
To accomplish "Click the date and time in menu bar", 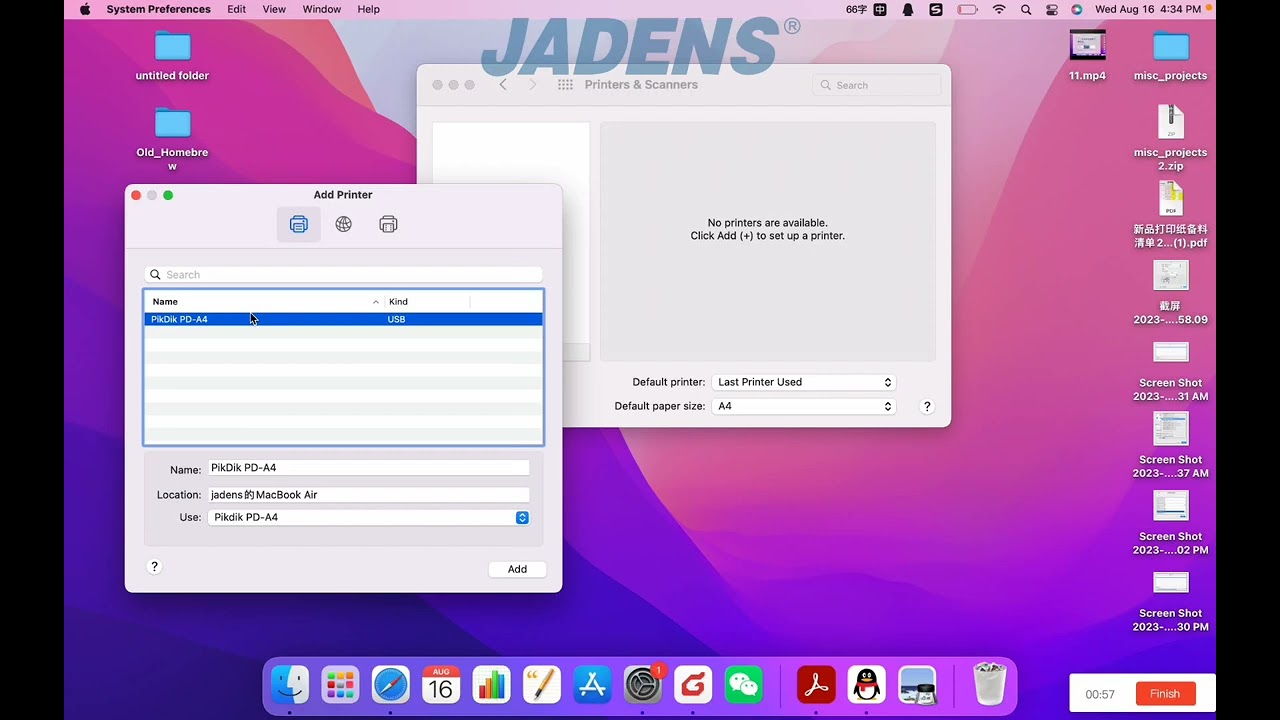I will [x=1148, y=9].
